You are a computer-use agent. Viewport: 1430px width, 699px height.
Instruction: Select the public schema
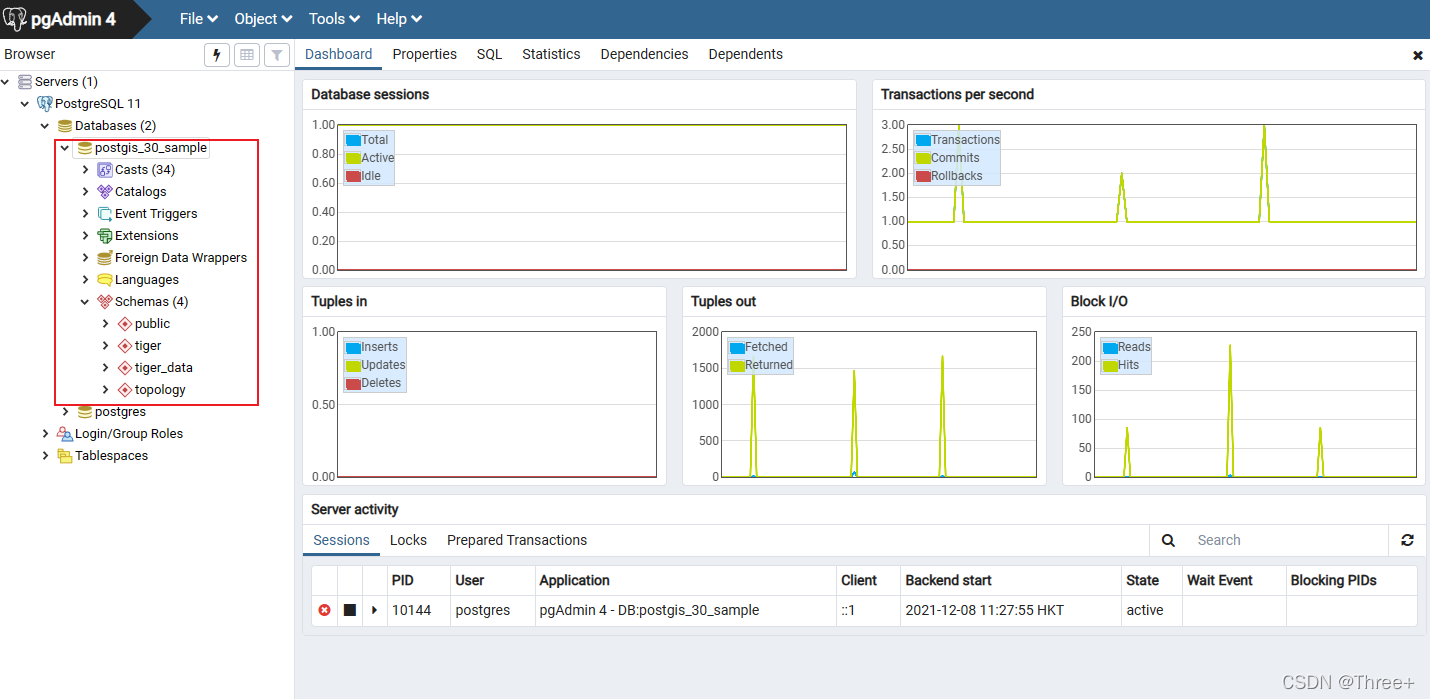tap(150, 323)
